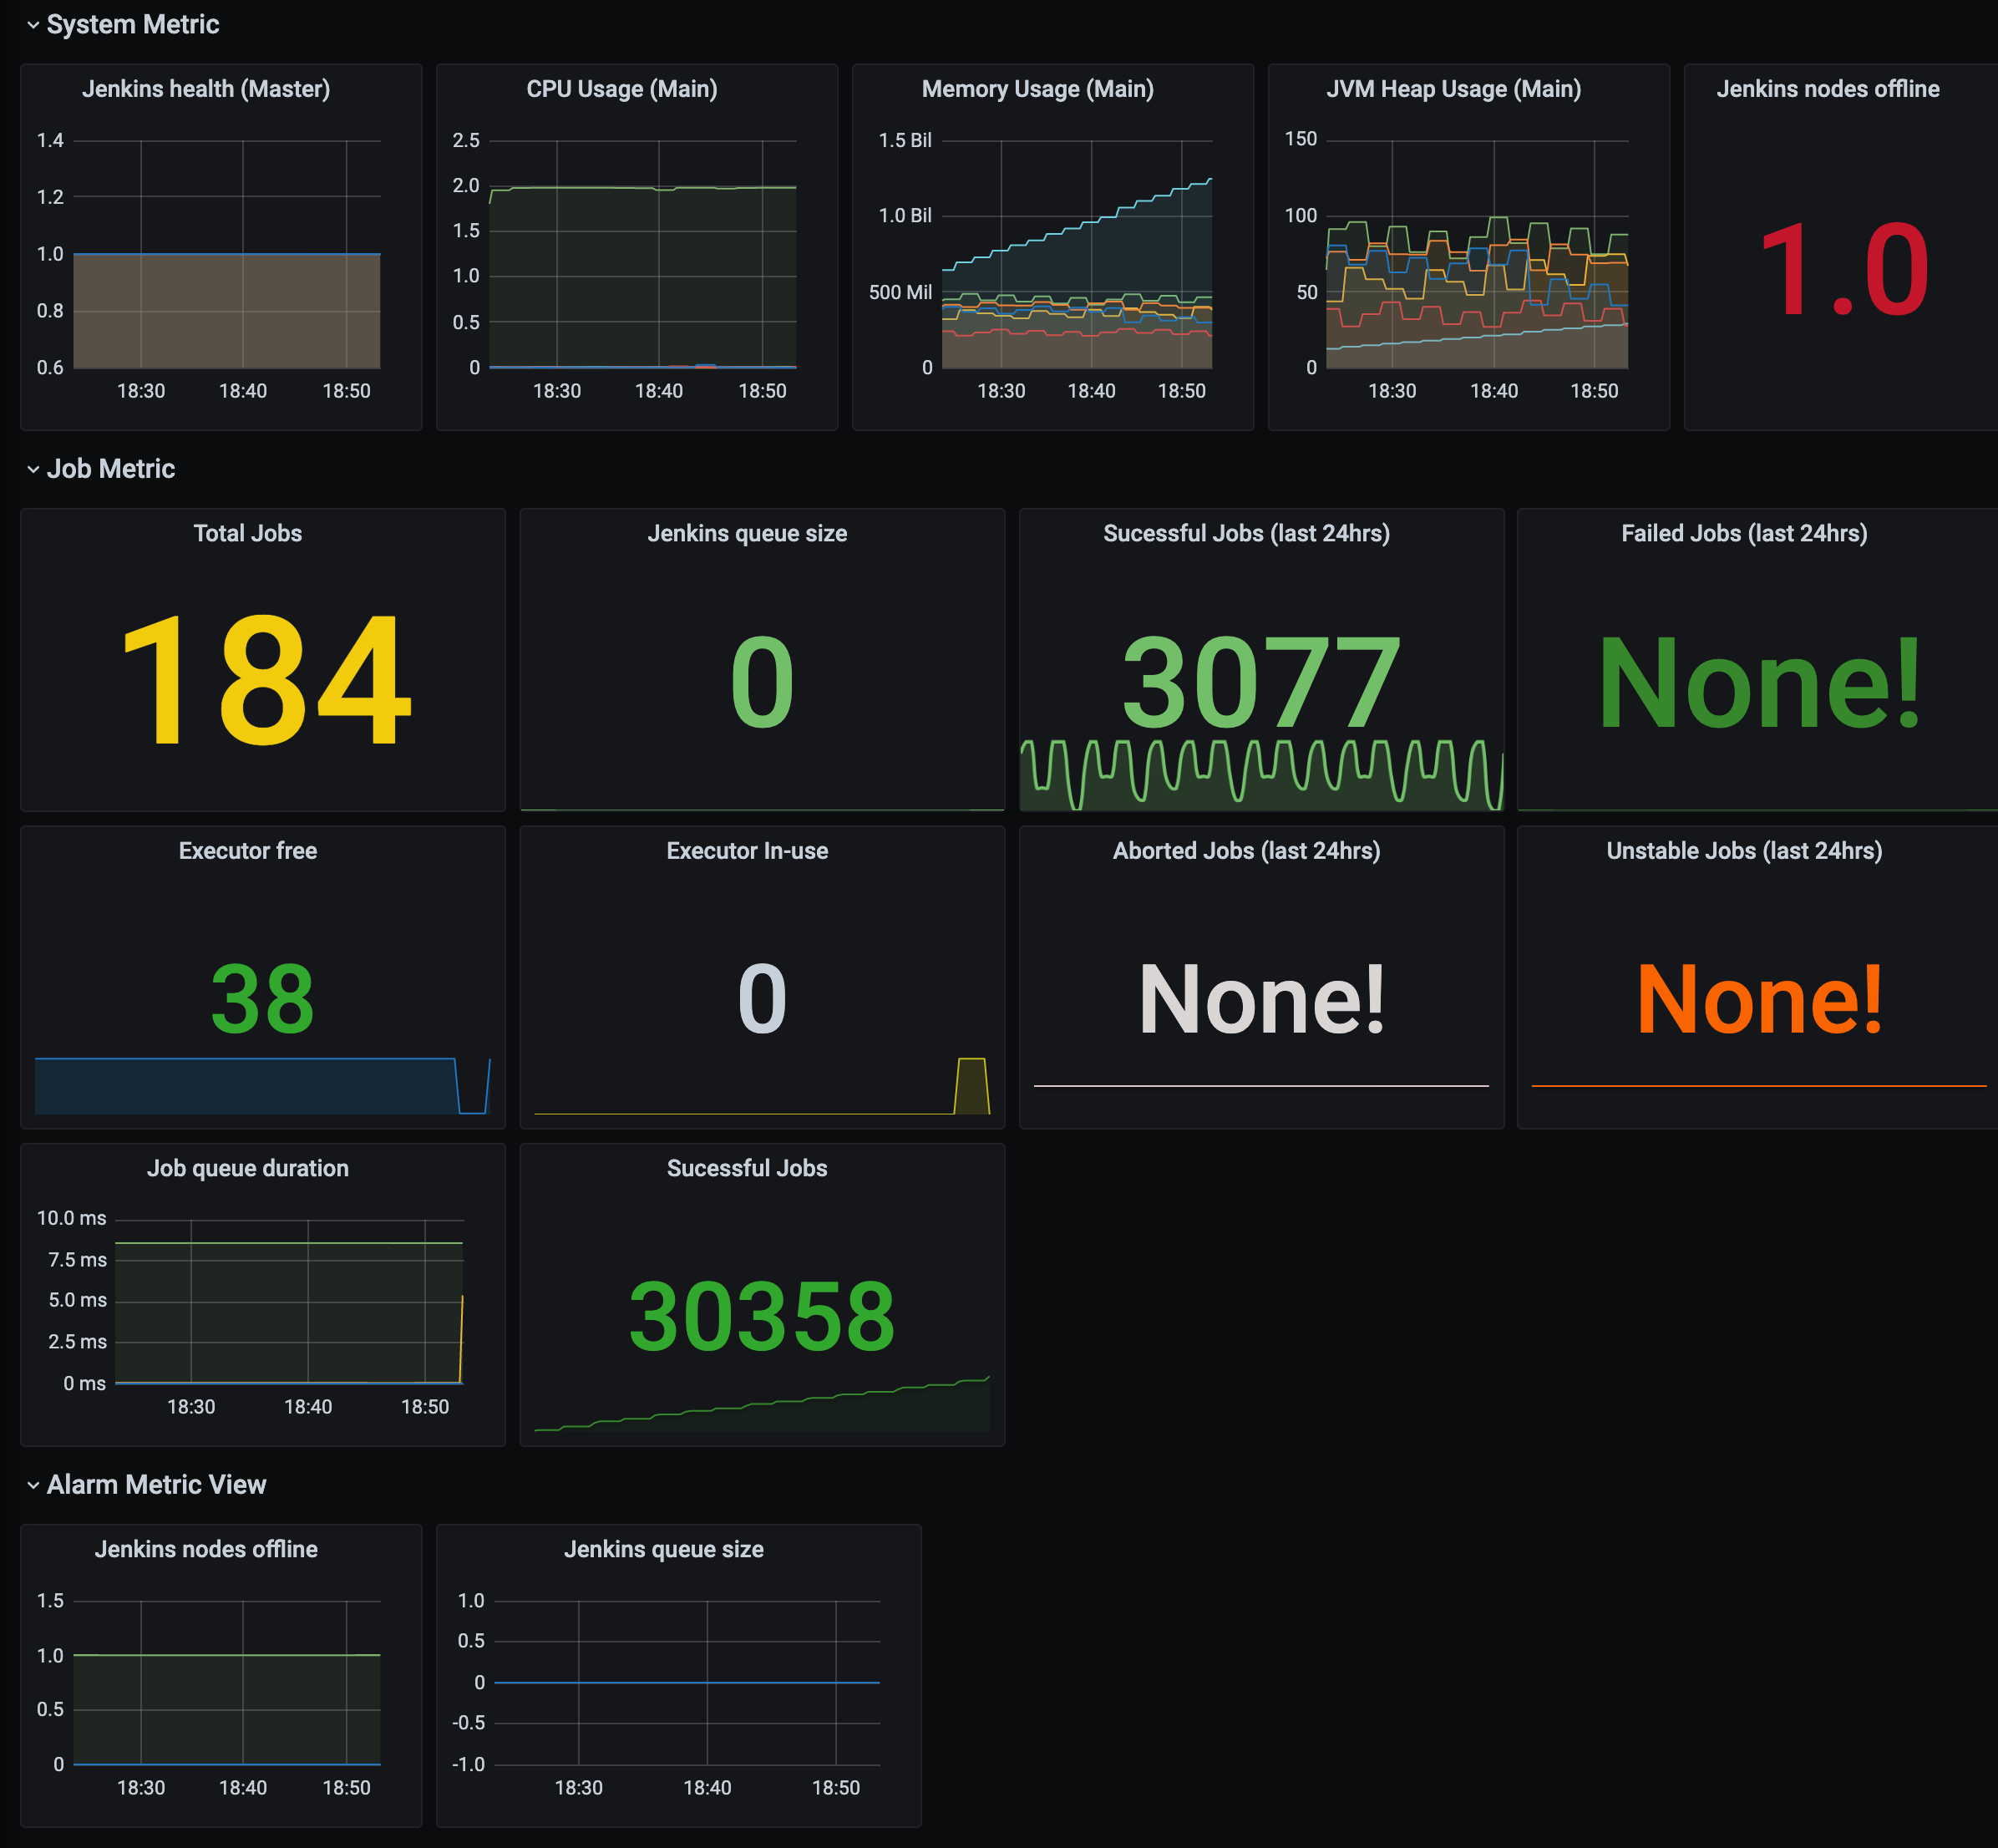
Task: Click the Aborted Jobs (last 24hrs) panel title
Action: [x=1246, y=851]
